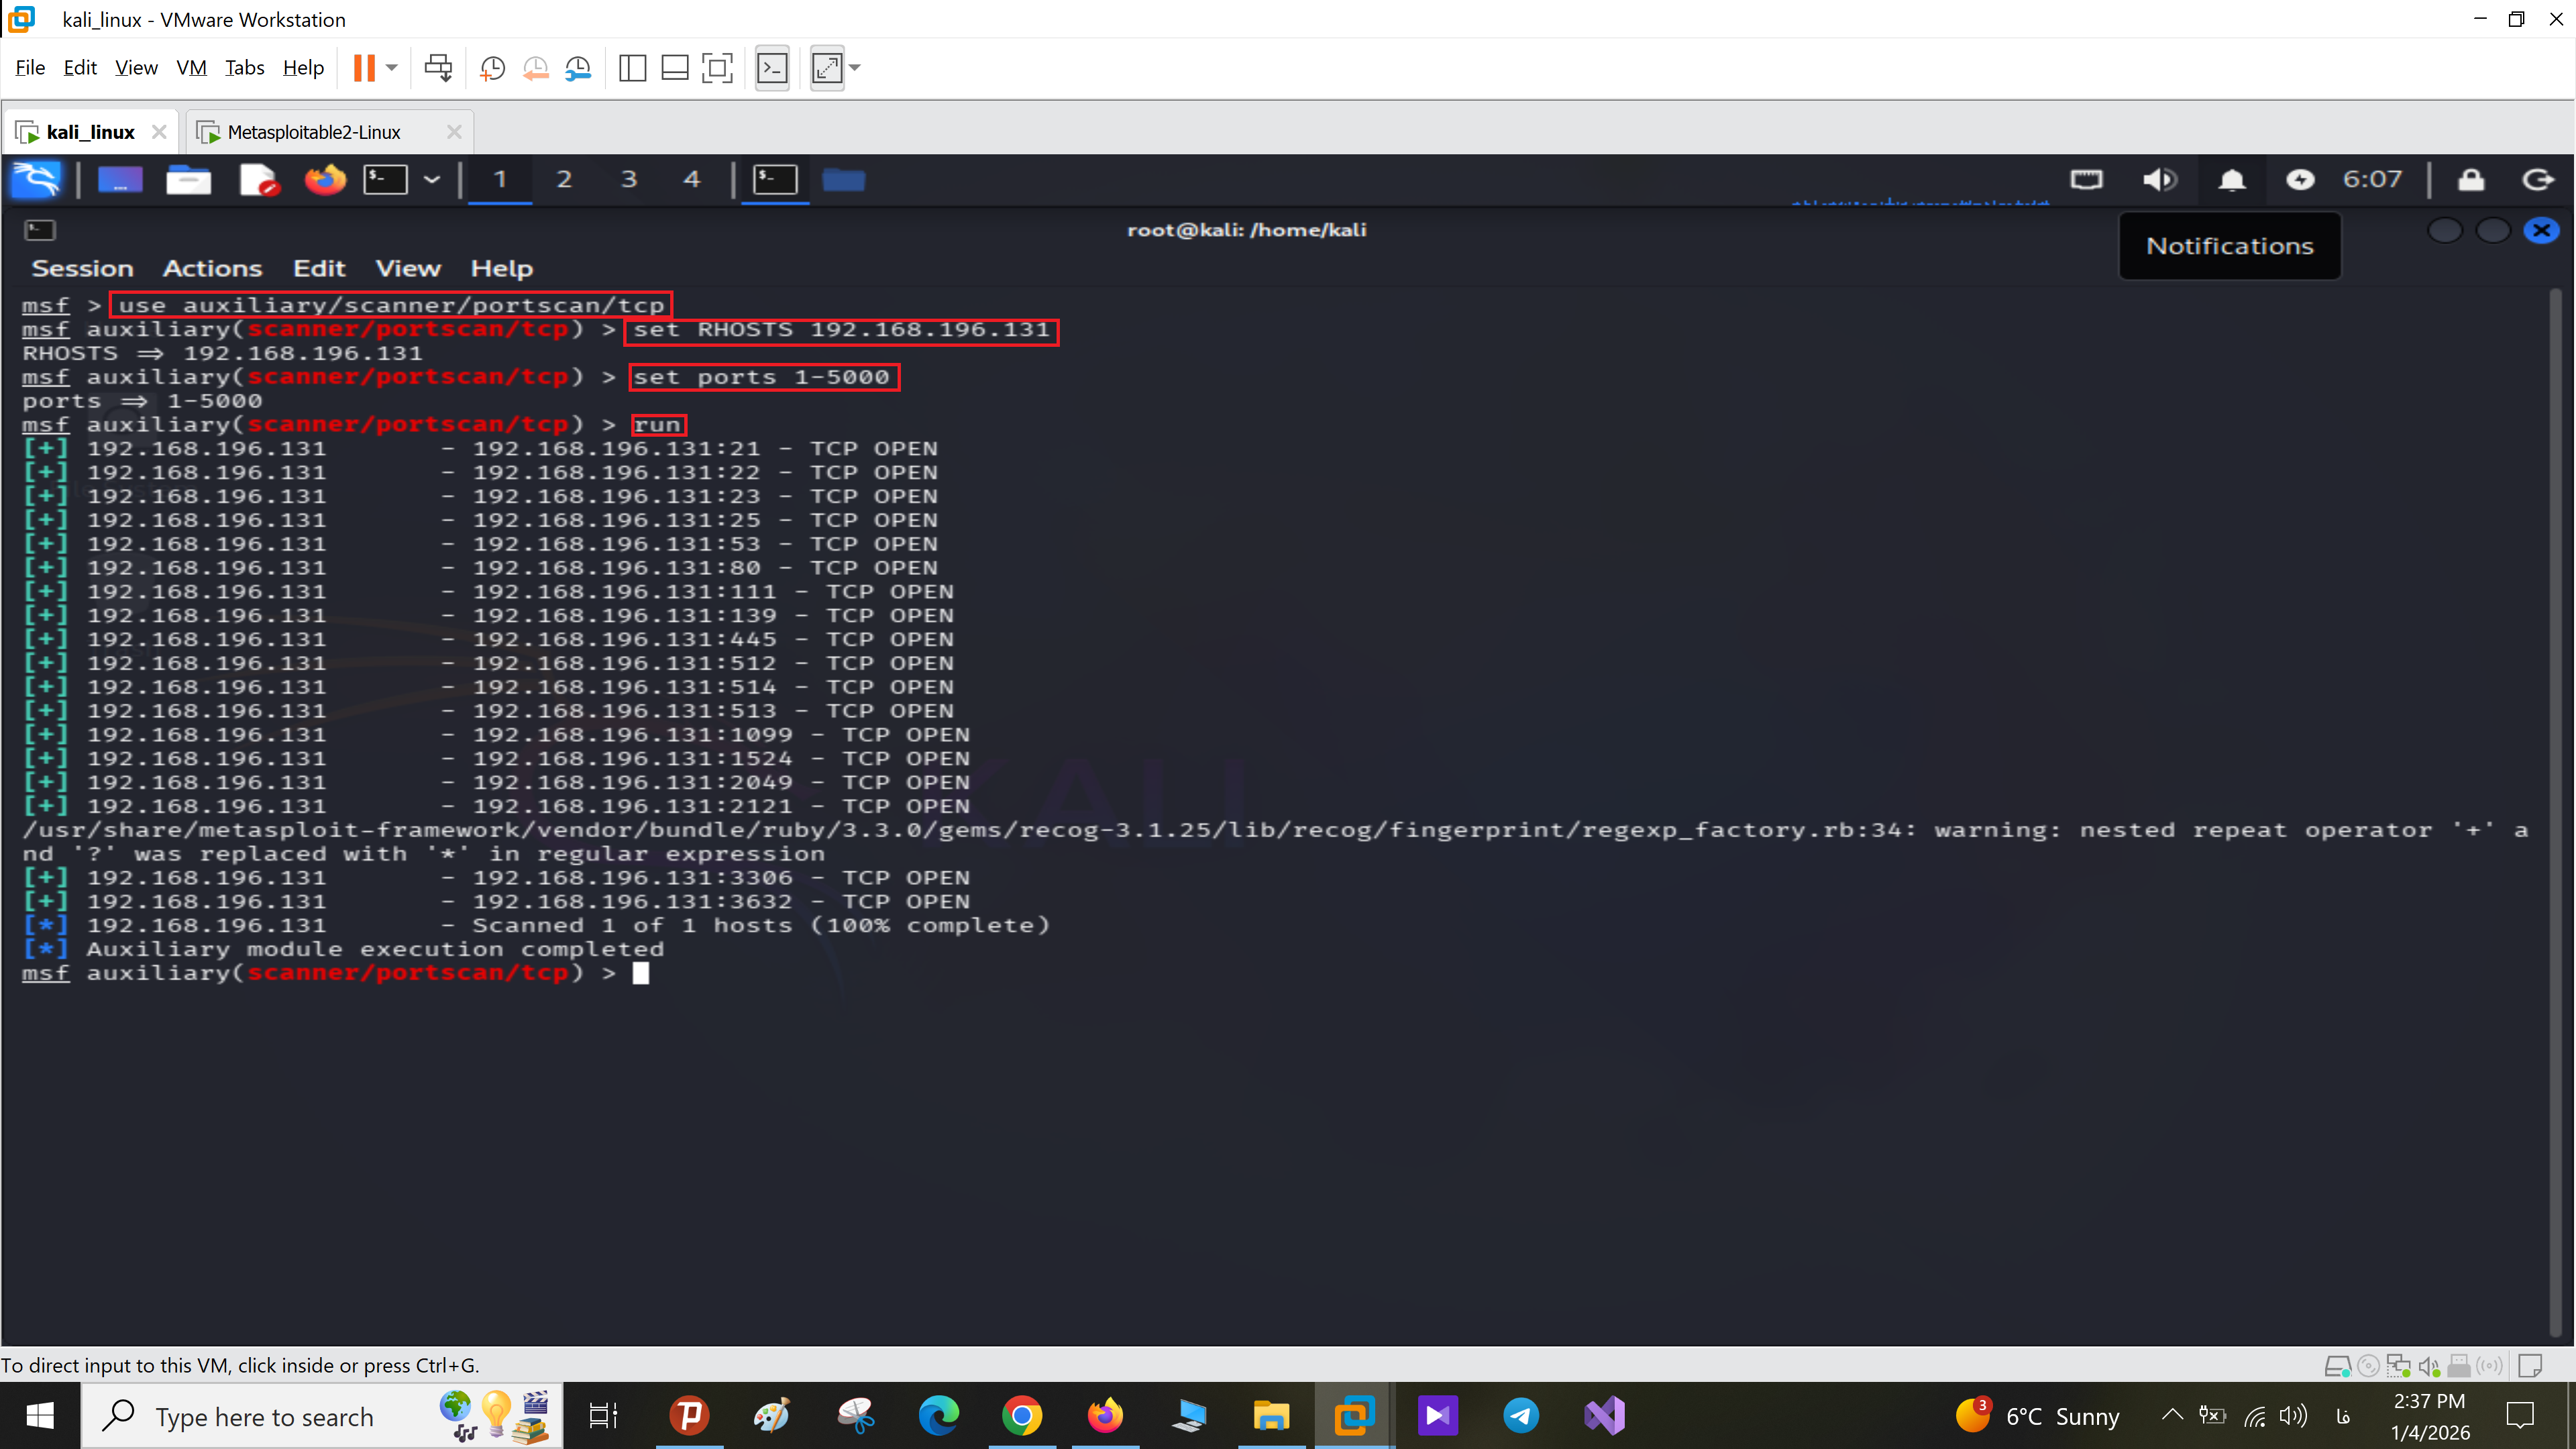Expand the Kali terminal launcher dropdown chevron
The height and width of the screenshot is (1449, 2576).
[x=432, y=180]
